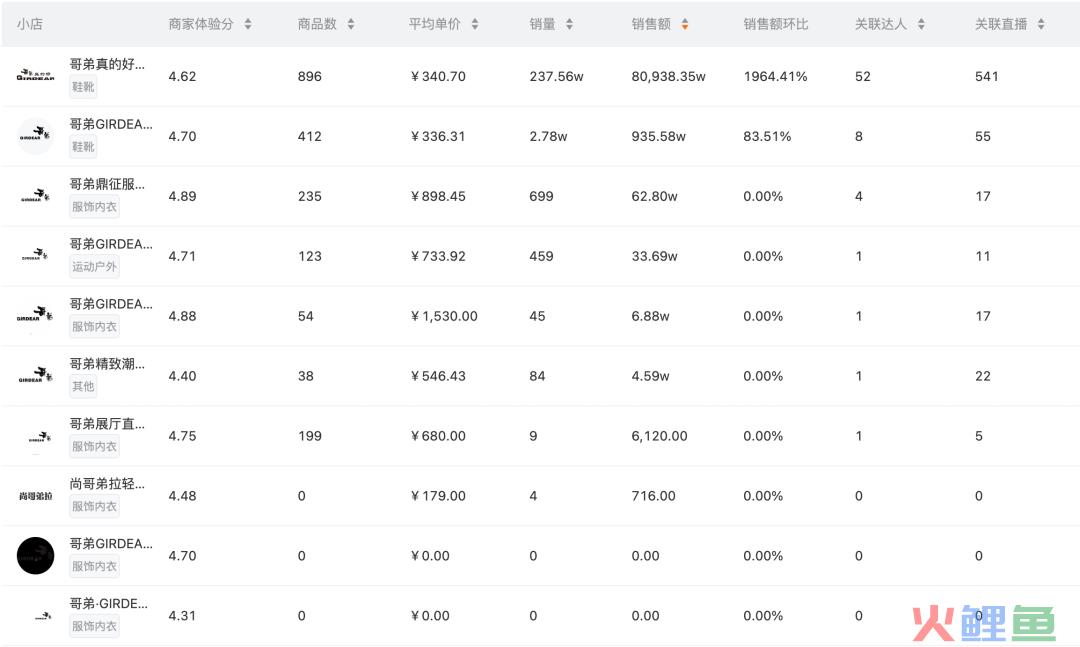
Task: Open shop name 尚哥弟拉轻...
Action: (107, 484)
